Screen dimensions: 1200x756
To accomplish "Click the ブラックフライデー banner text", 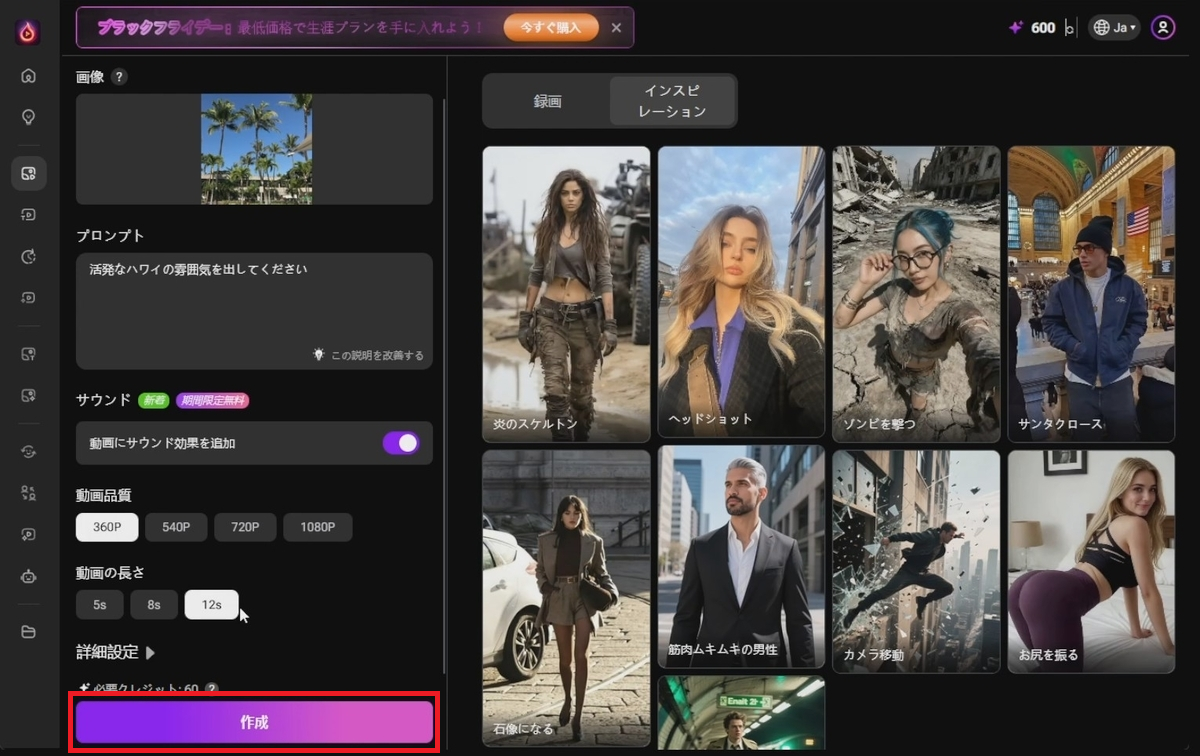I will (290, 28).
